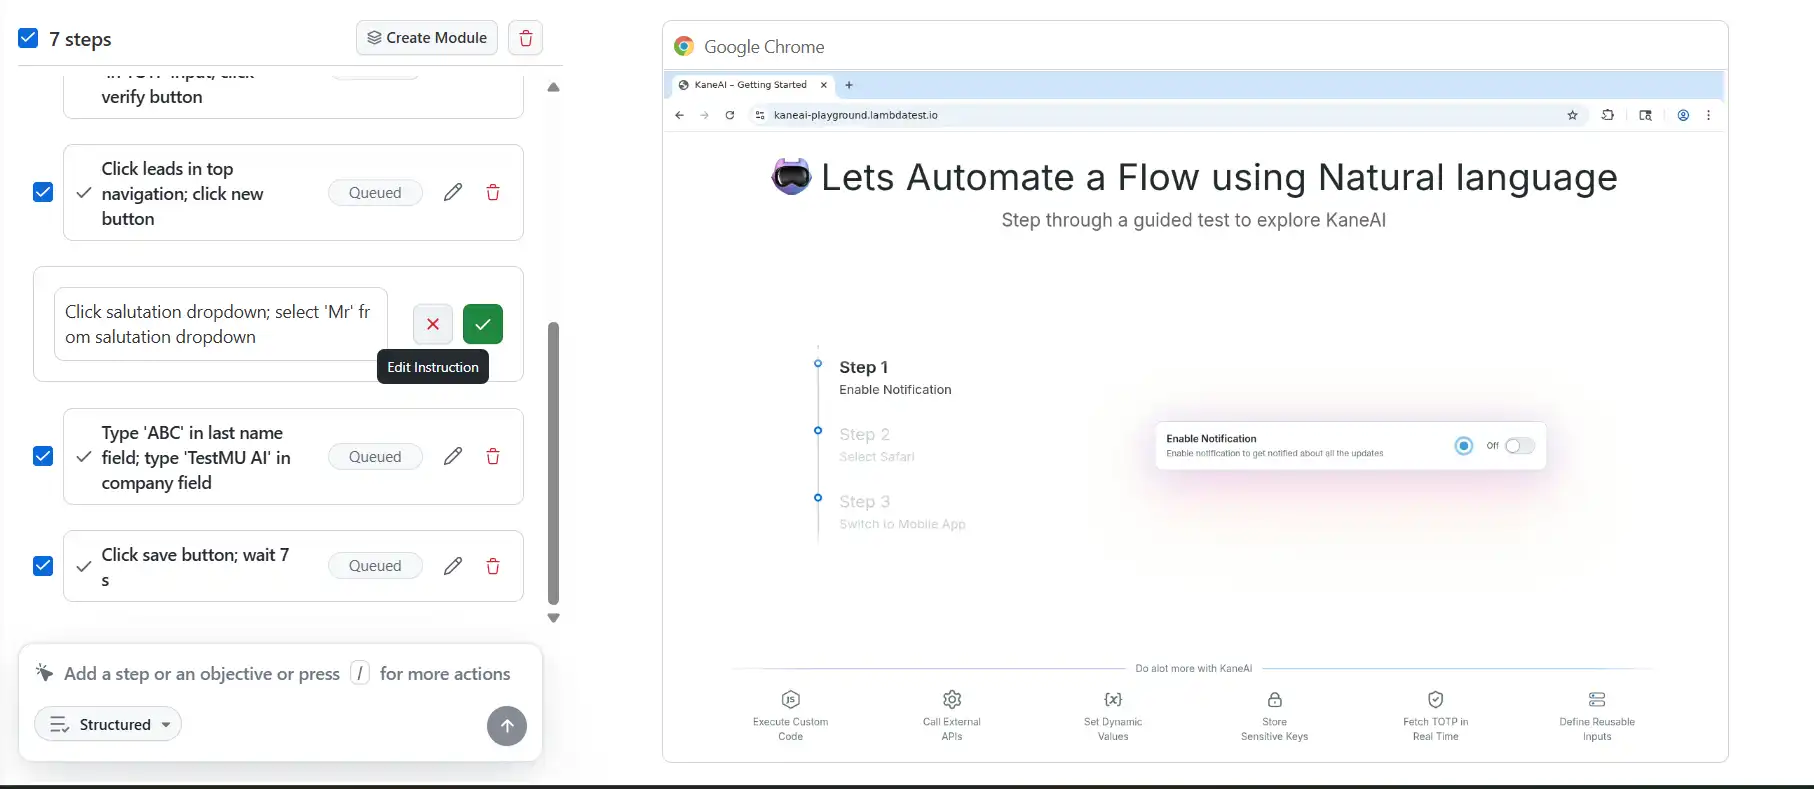Go forward in Chrome

point(704,115)
